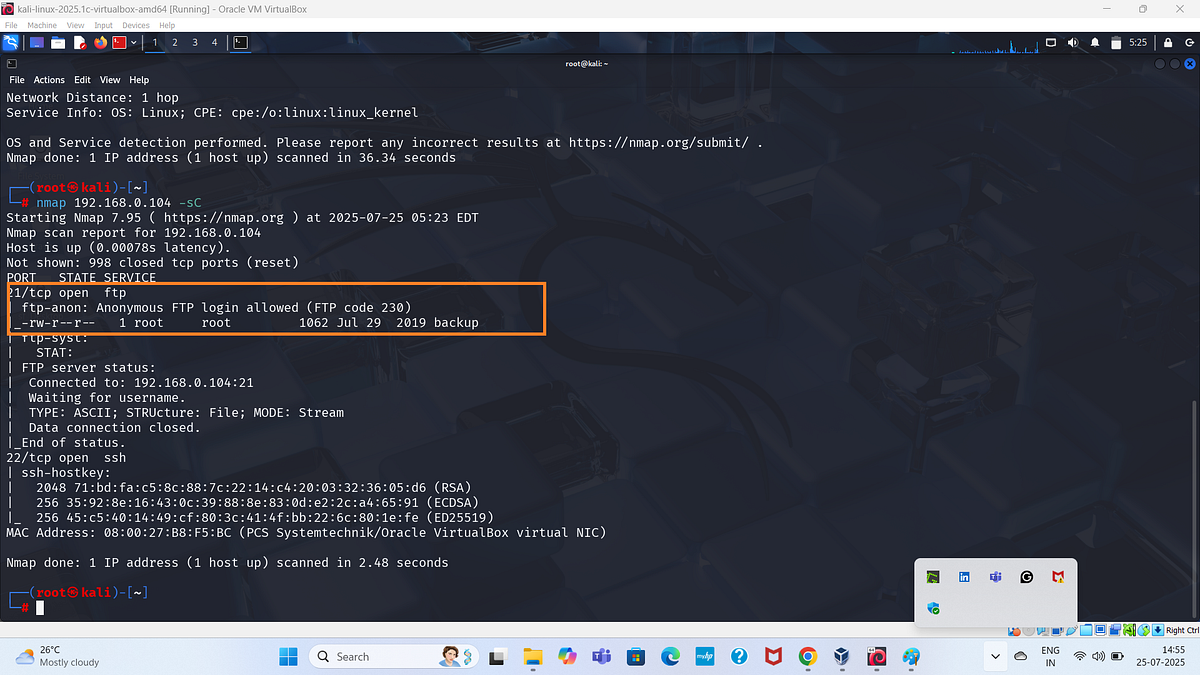Image resolution: width=1200 pixels, height=675 pixels.
Task: Switch to workspace 2 in the Kali panel
Action: pos(174,42)
